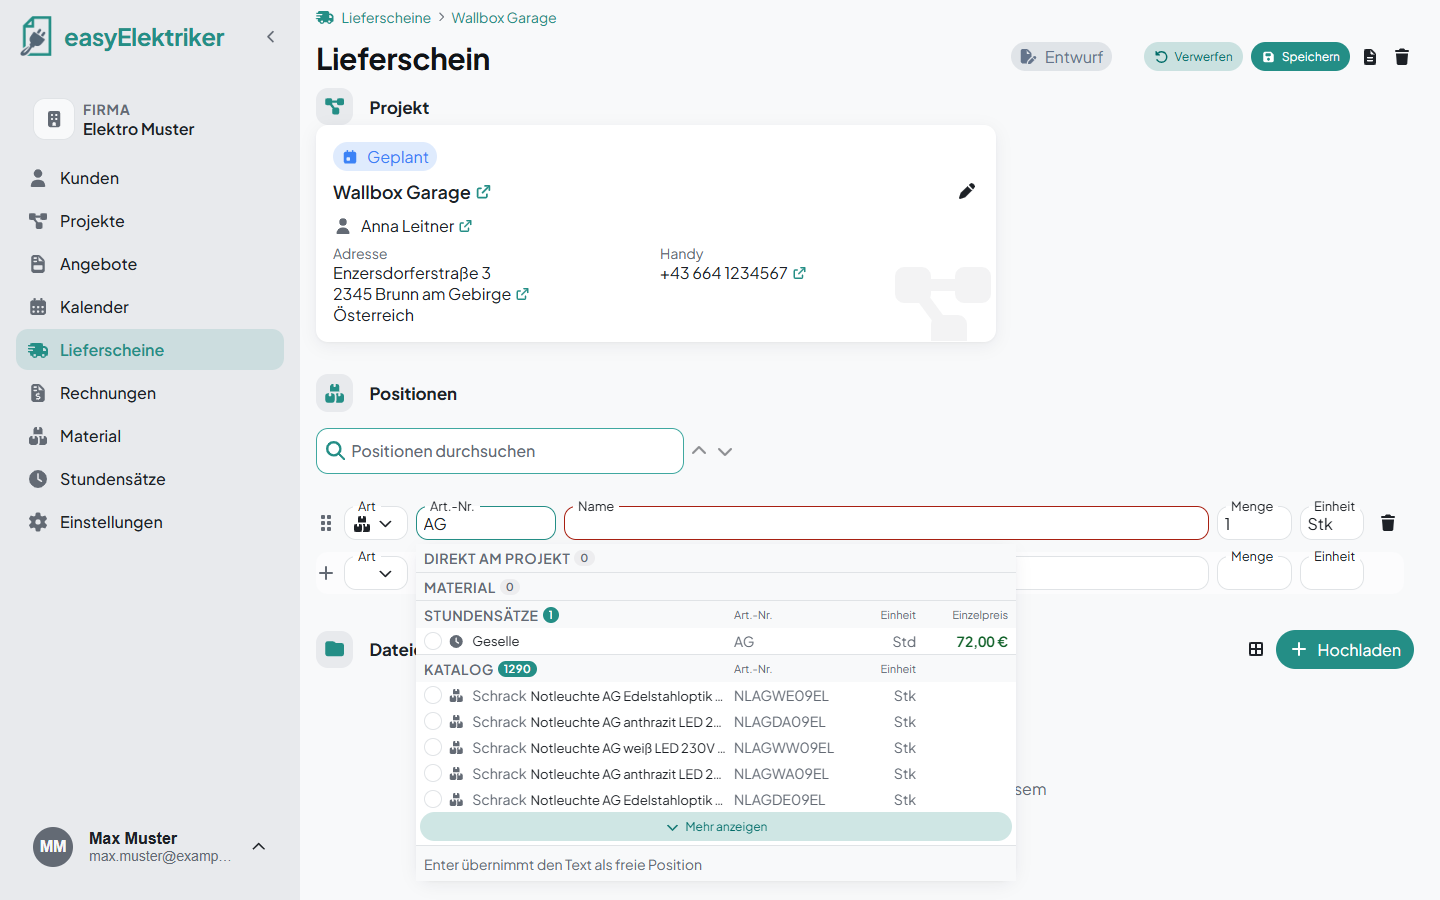Click the Menge field with value 1

[1254, 523]
